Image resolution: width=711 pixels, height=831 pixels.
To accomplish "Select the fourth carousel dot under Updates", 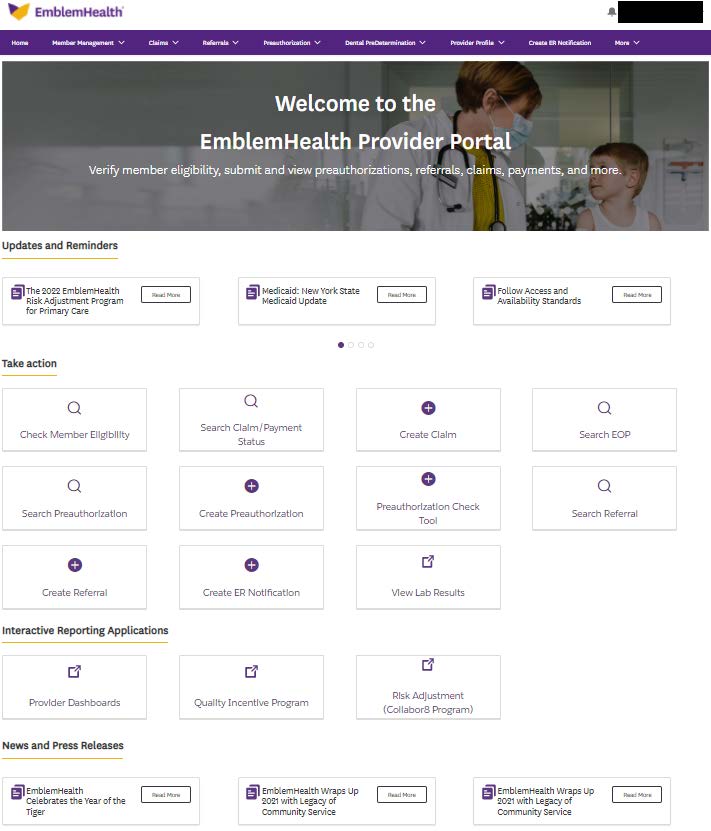I will point(371,345).
